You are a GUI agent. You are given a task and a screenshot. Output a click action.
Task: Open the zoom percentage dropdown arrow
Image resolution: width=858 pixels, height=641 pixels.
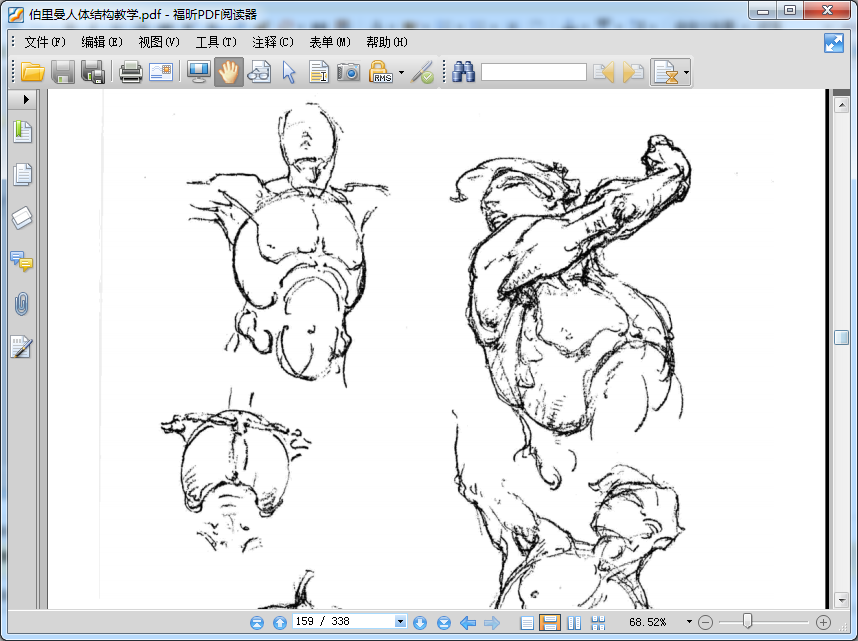coord(689,622)
